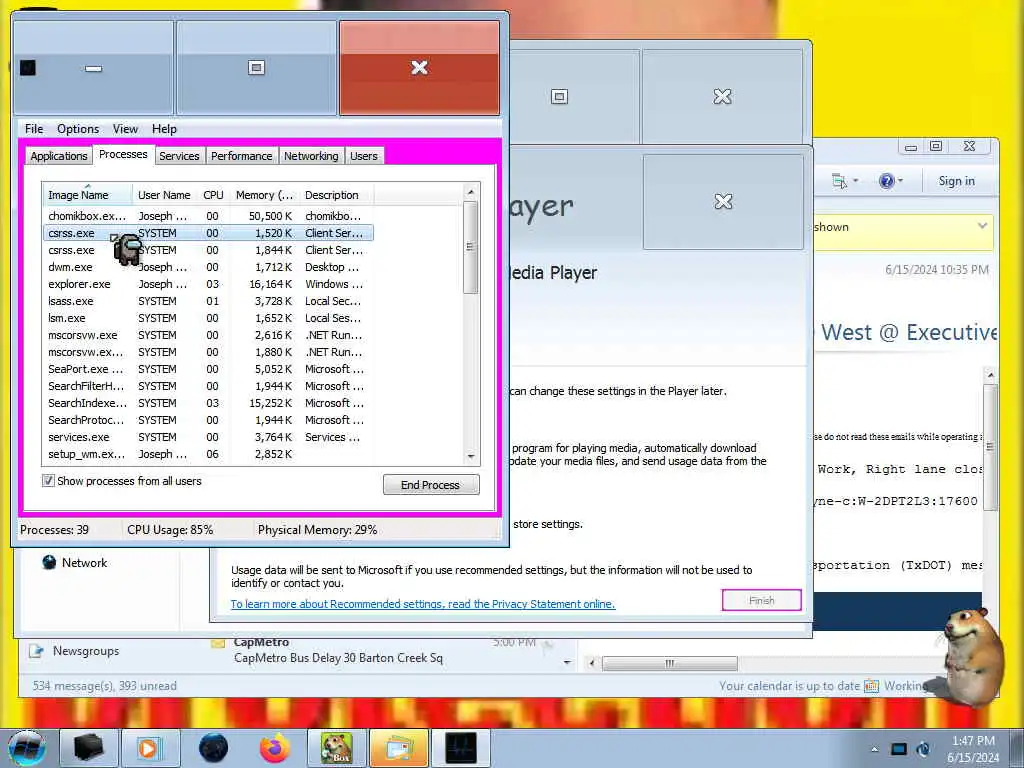Select the lsm.exe process row

pyautogui.click(x=208, y=318)
